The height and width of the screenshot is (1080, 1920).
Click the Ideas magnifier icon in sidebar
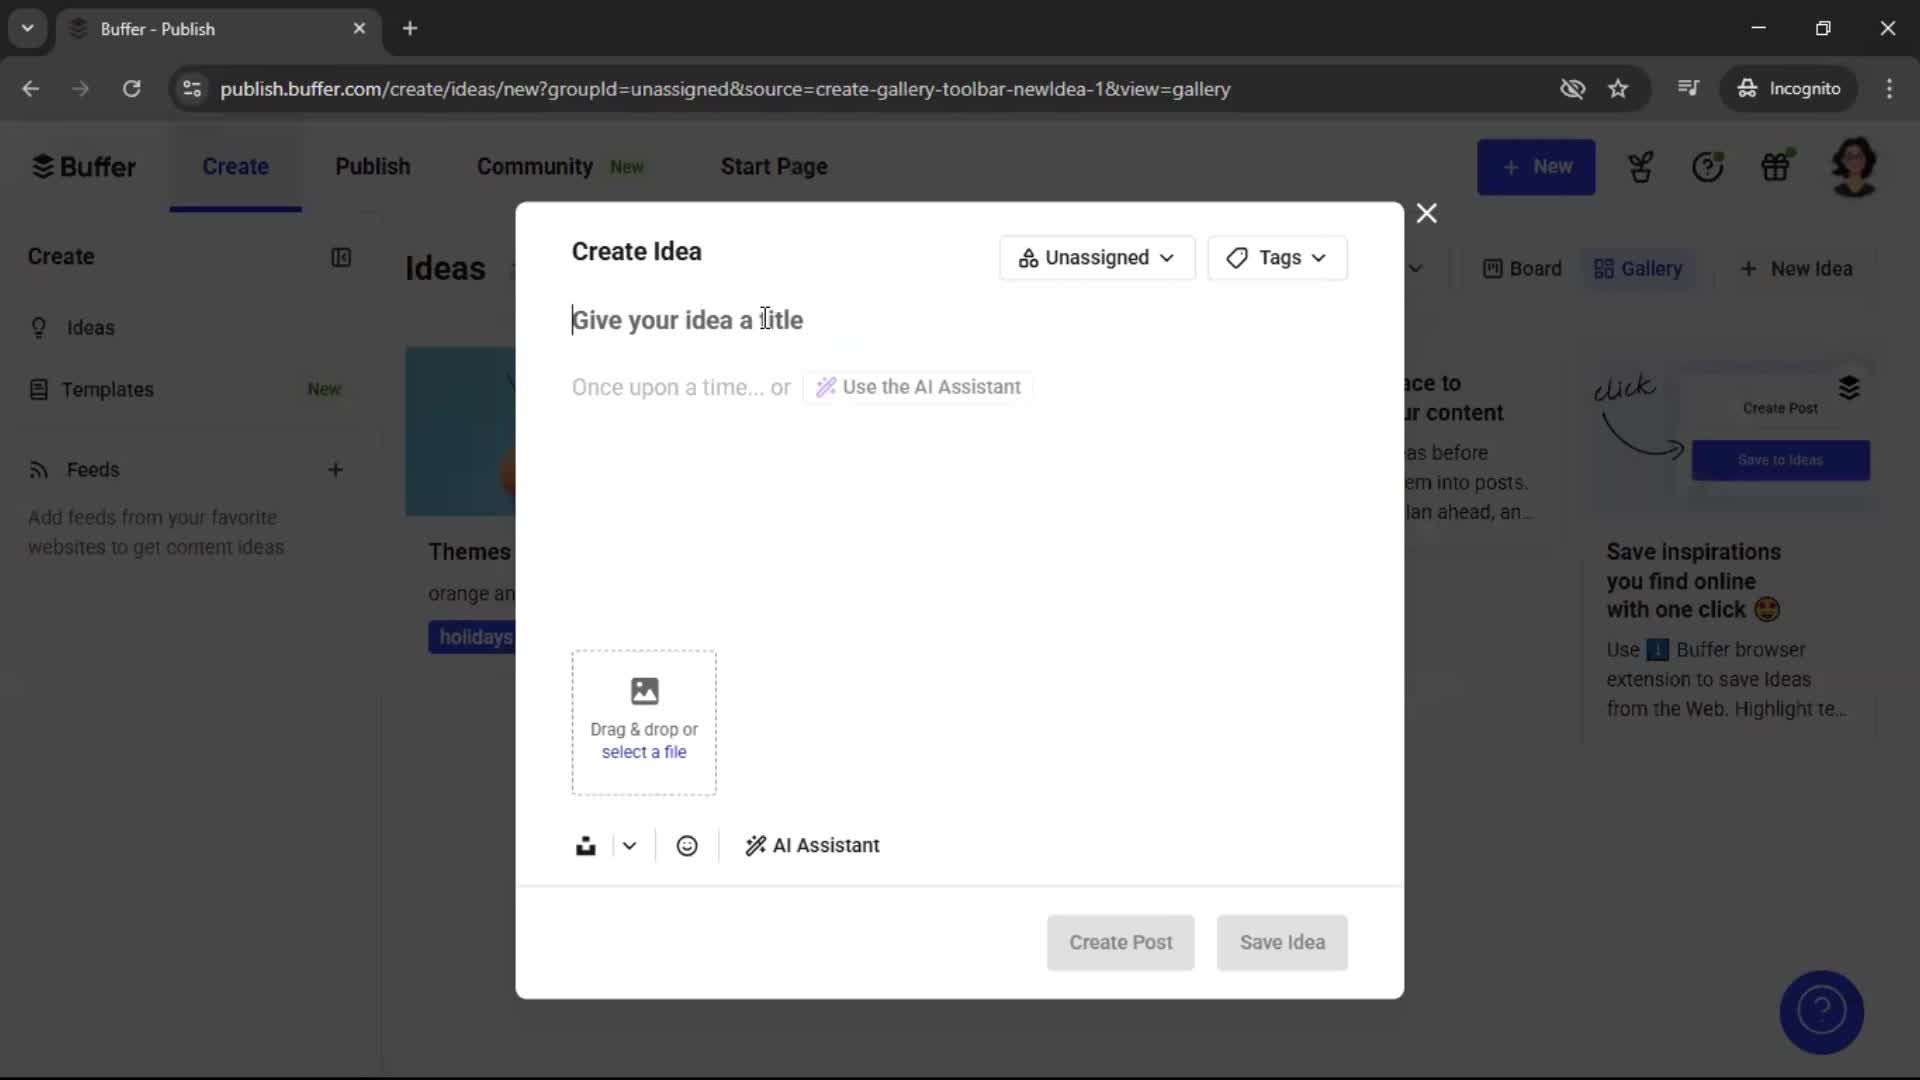click(x=38, y=328)
